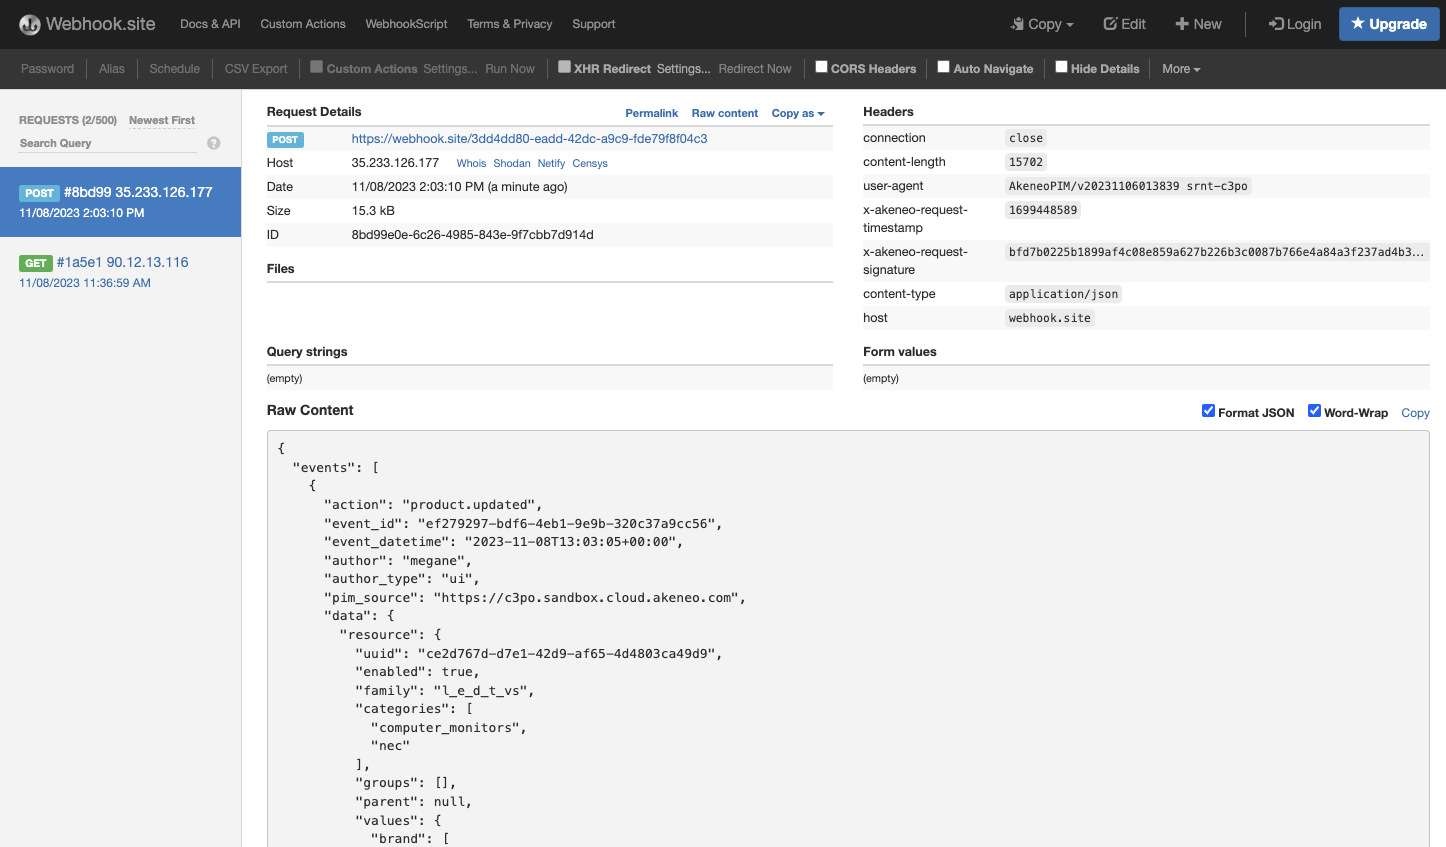The image size is (1446, 847).
Task: Click Run Now for custom actions
Action: 510,69
